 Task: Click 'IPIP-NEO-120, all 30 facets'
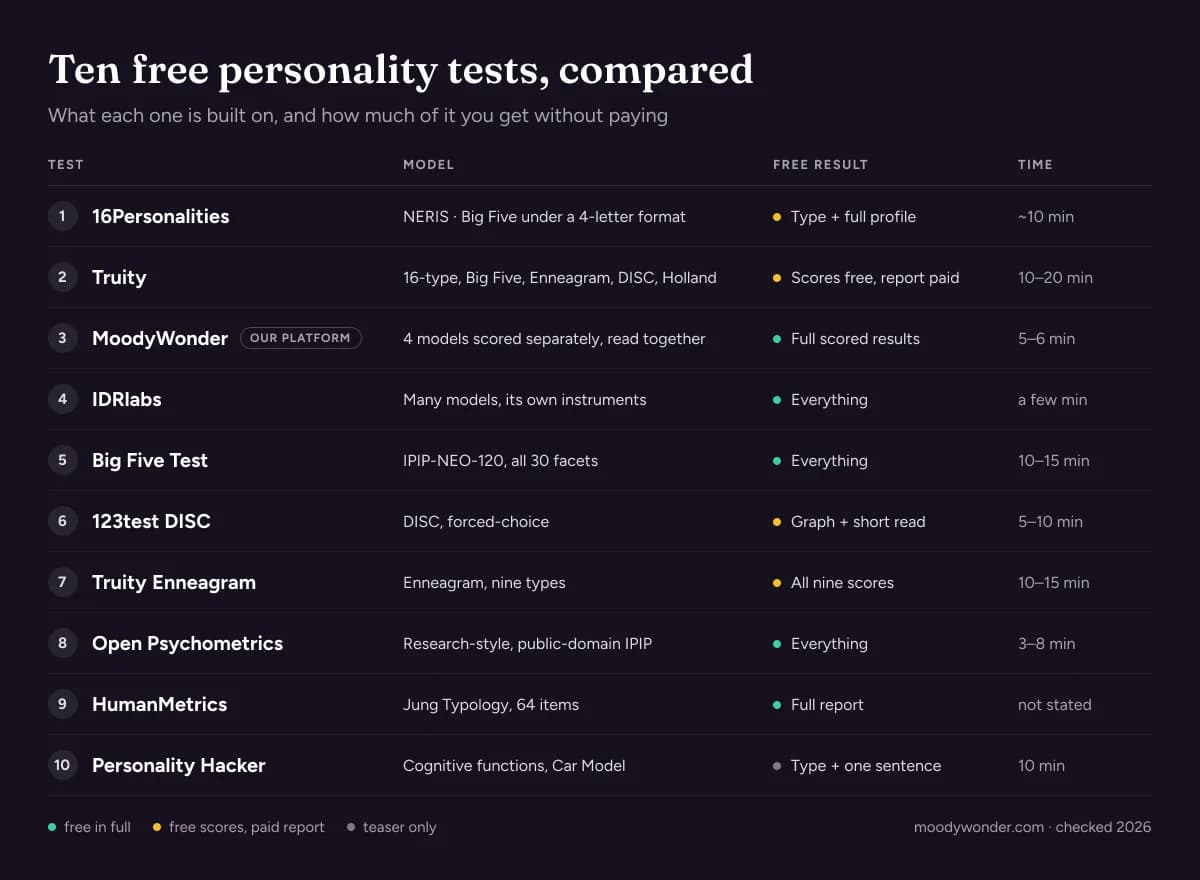coord(500,460)
